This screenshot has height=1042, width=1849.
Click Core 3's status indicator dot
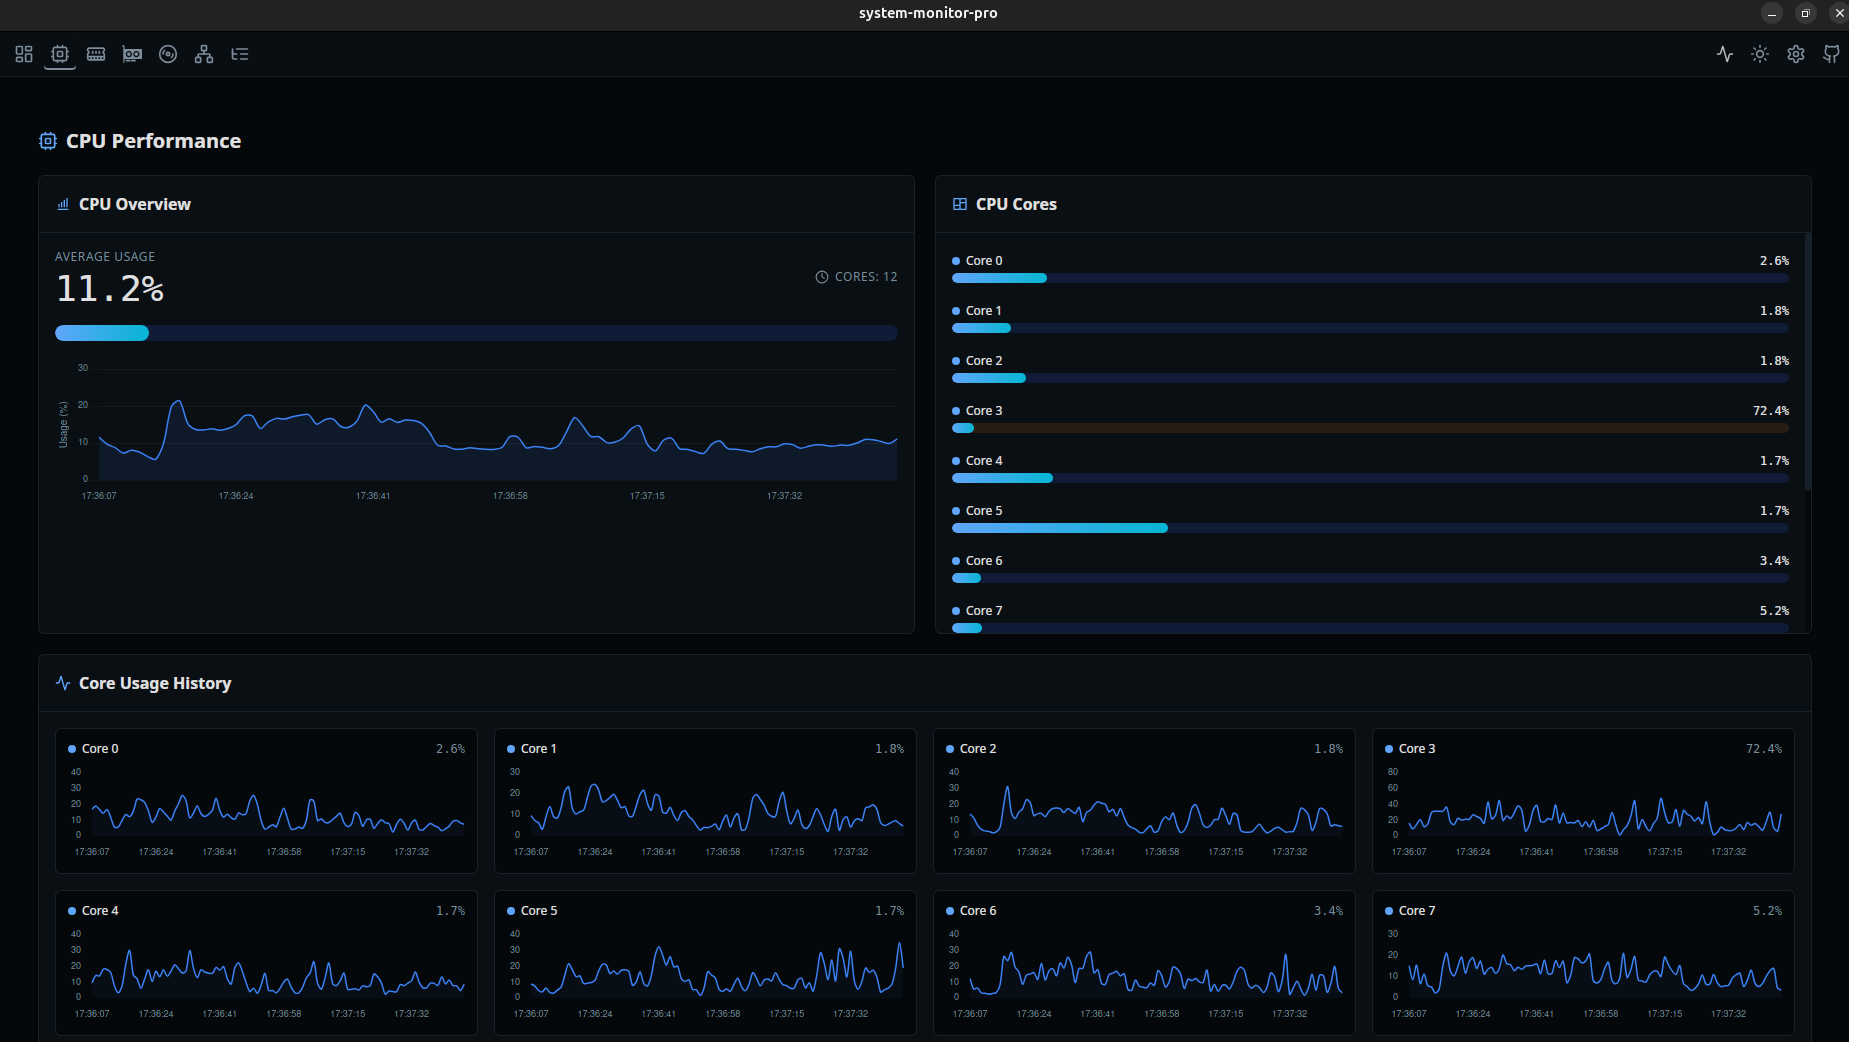click(x=957, y=410)
